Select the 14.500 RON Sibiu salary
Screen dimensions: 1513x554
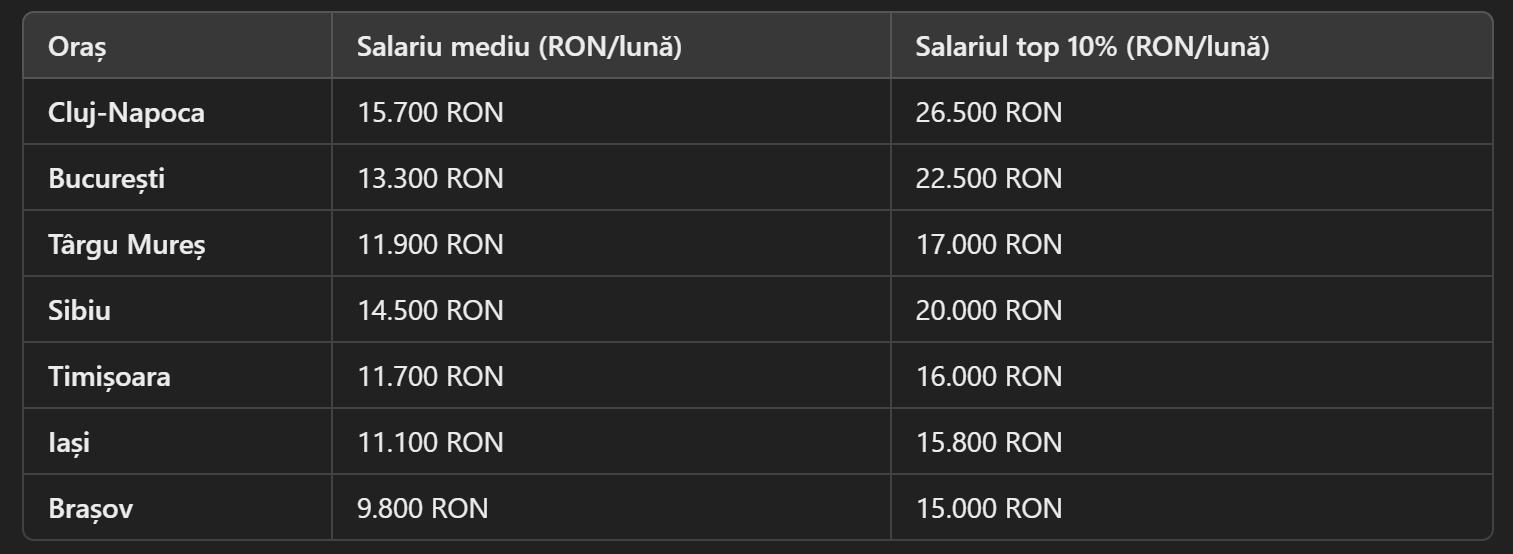coord(430,311)
